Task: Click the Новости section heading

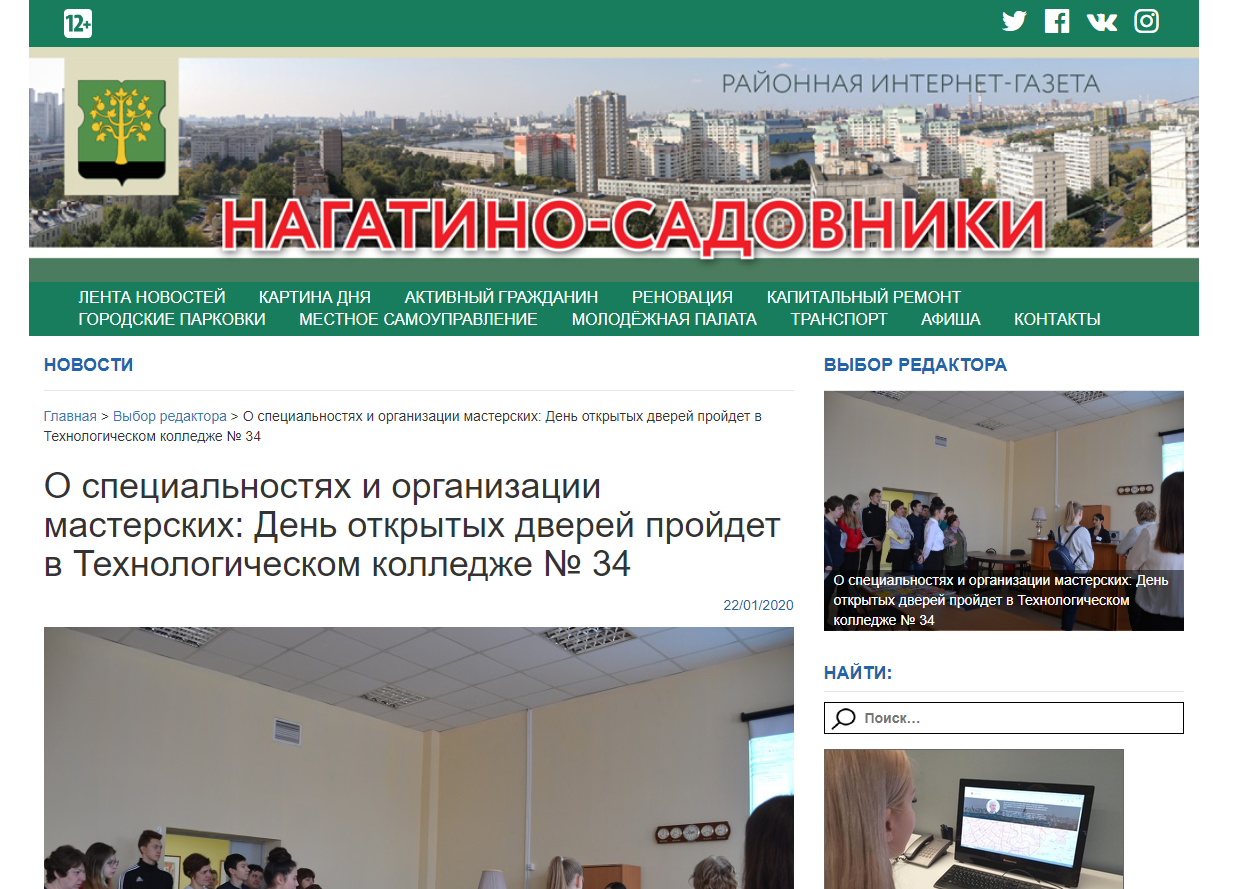Action: click(x=88, y=365)
